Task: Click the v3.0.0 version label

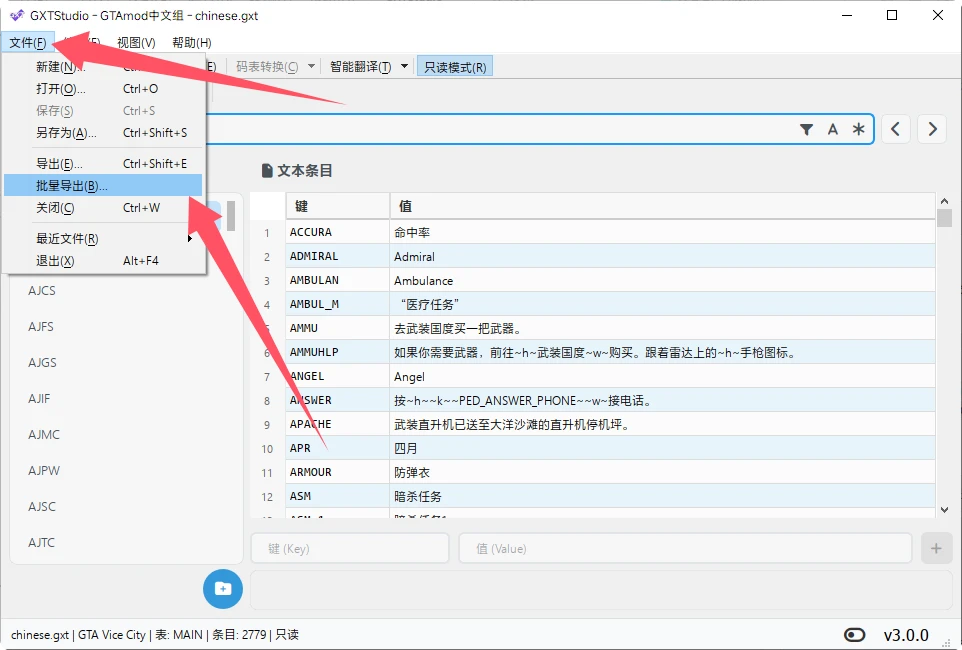Action: (906, 635)
